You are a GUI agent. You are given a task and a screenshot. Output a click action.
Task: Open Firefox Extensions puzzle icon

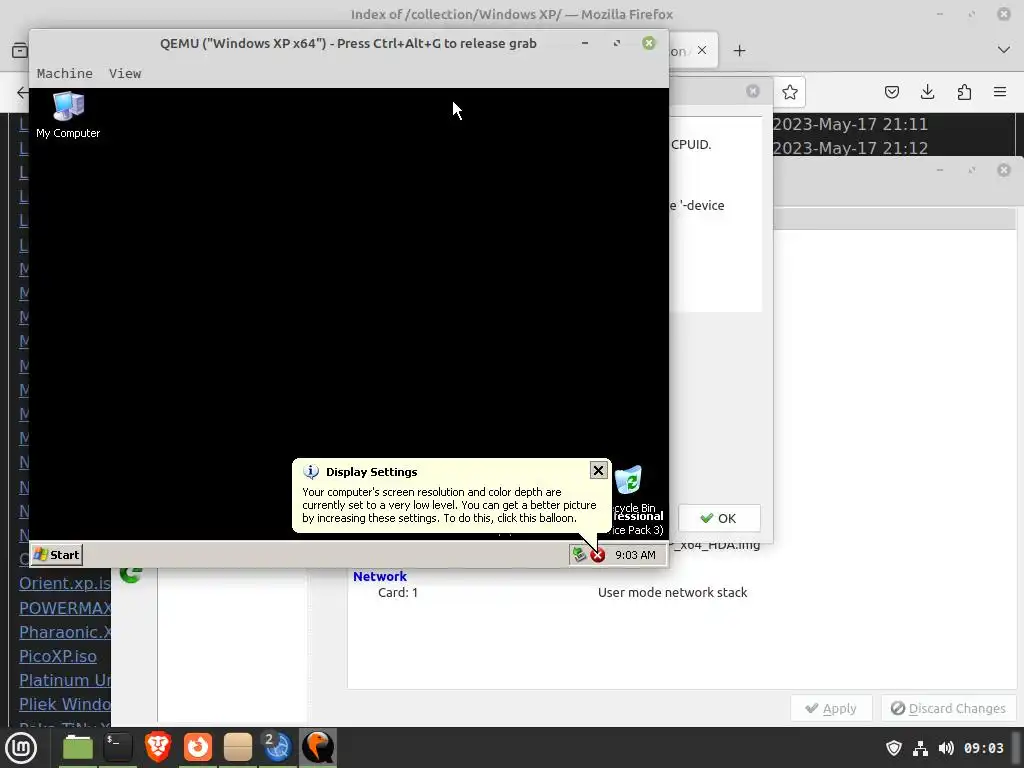pos(964,92)
